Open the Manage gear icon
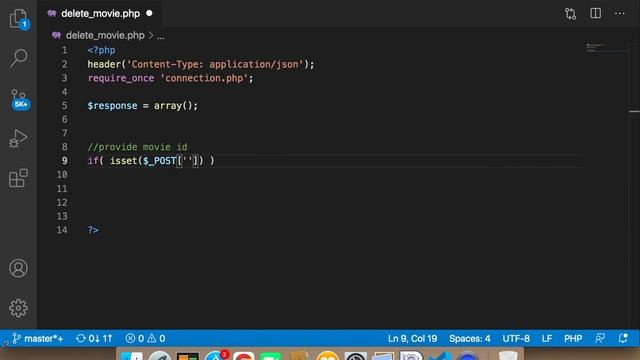The height and width of the screenshot is (360, 640). tap(18, 308)
